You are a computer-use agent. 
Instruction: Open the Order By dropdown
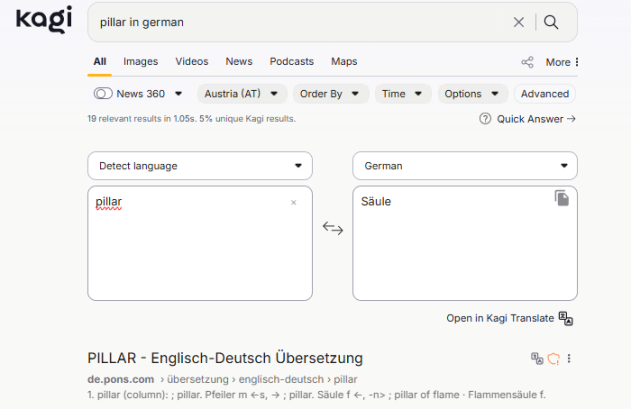pos(329,94)
